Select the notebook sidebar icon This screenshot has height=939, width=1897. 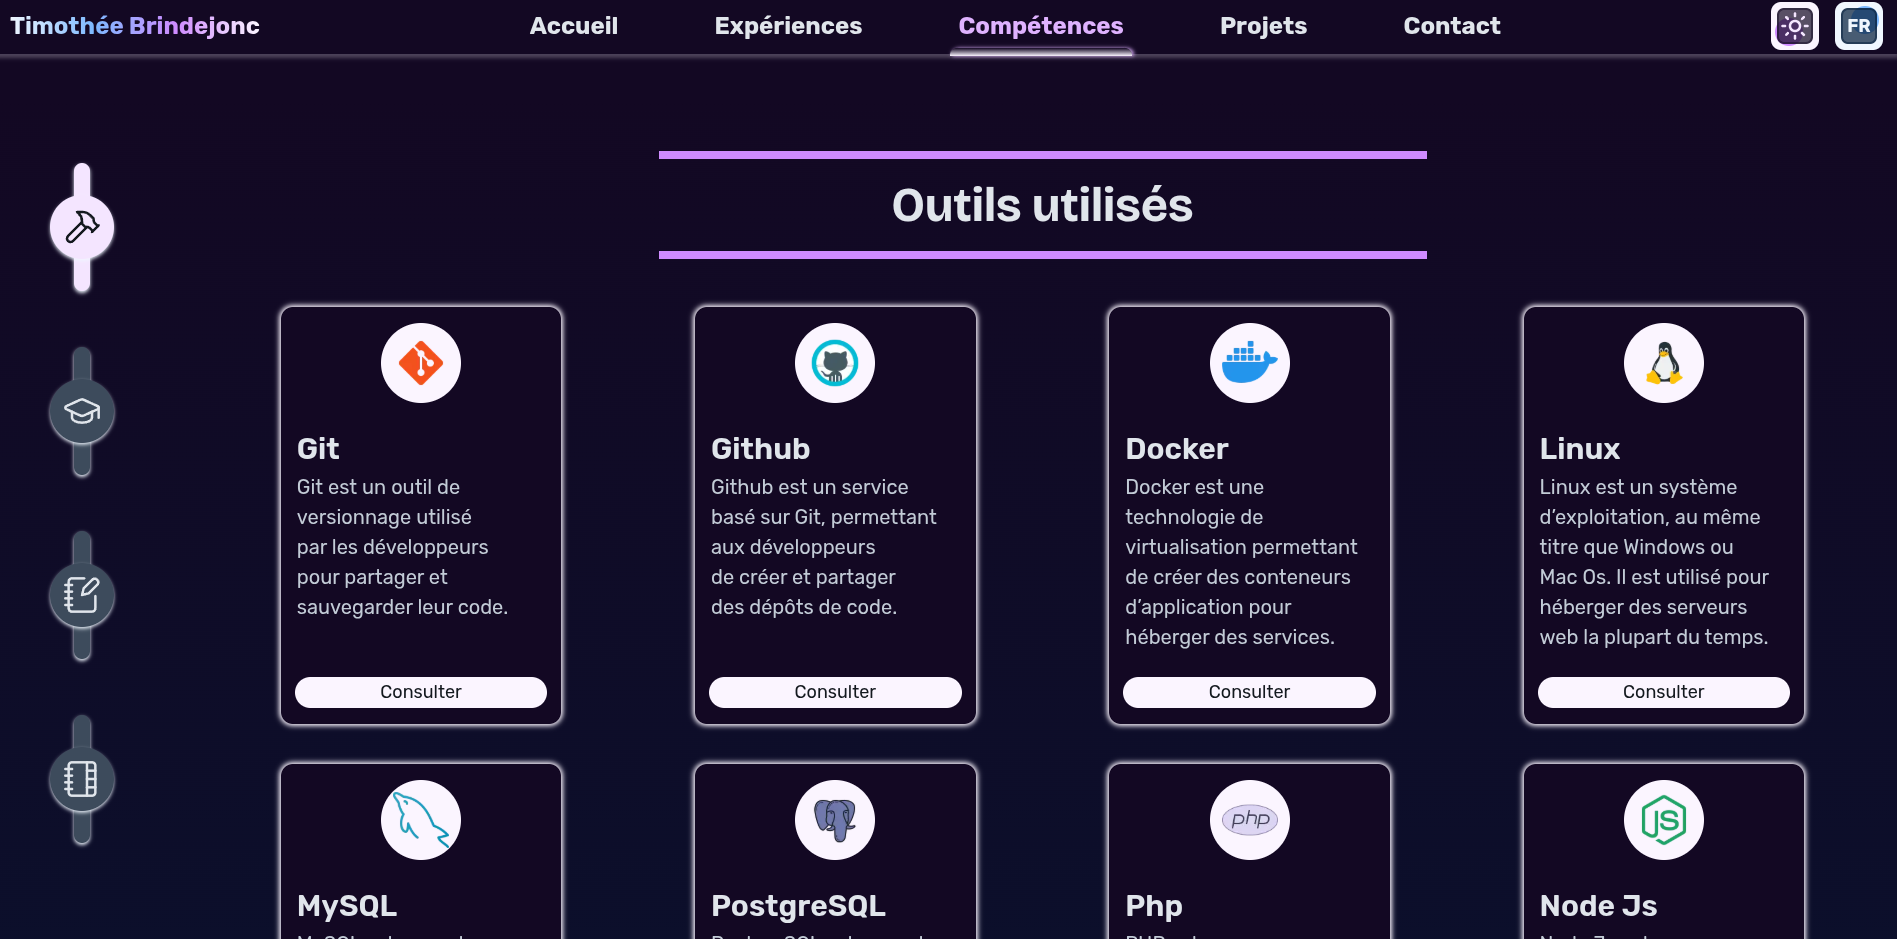point(82,780)
